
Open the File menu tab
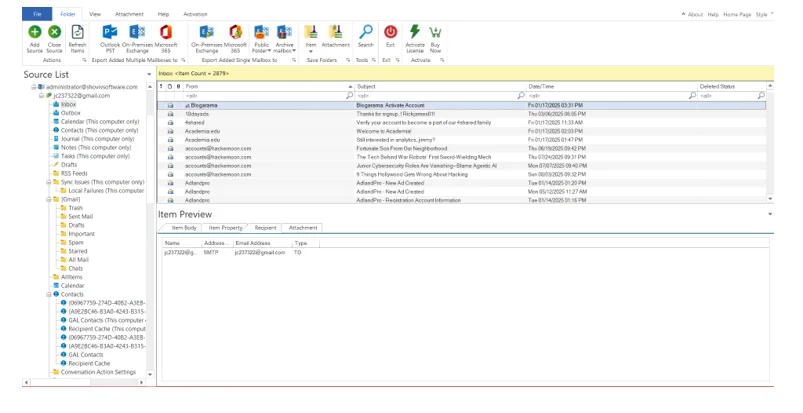37,14
